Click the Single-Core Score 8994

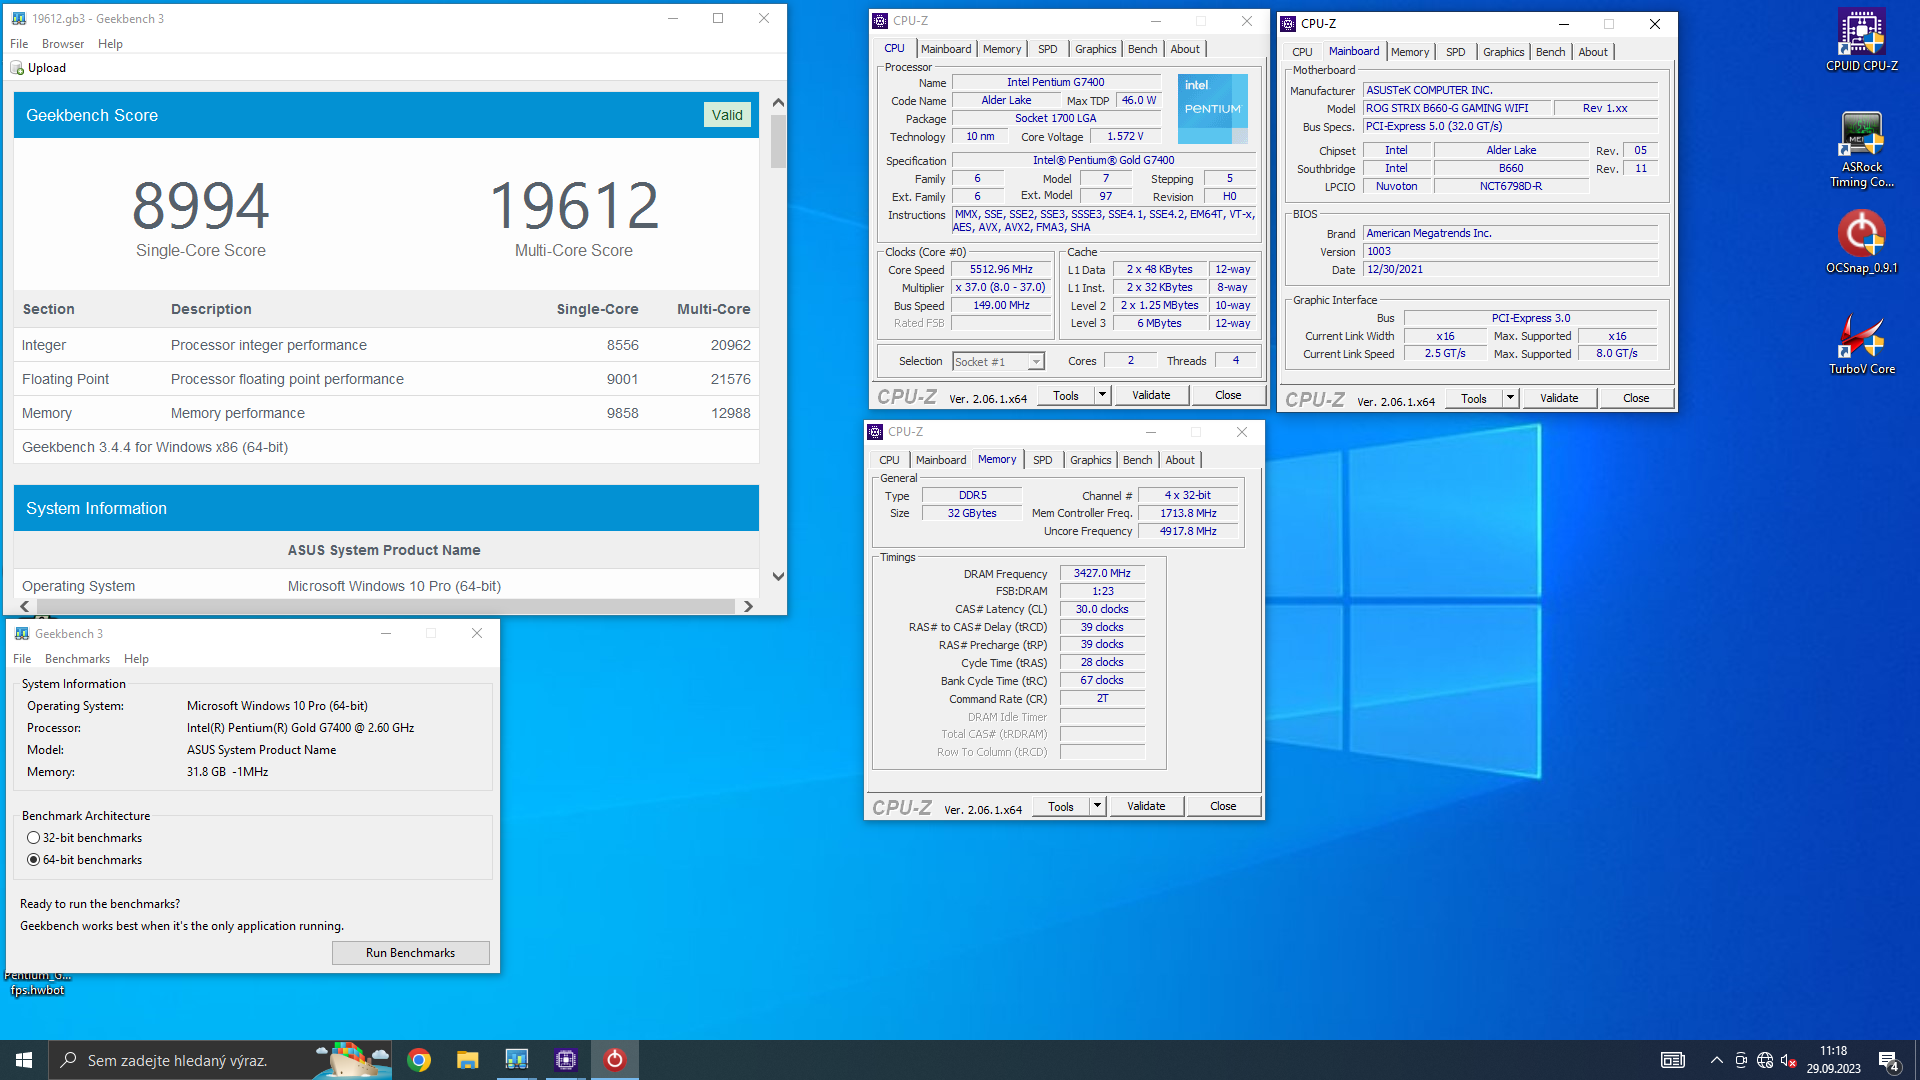click(x=201, y=206)
